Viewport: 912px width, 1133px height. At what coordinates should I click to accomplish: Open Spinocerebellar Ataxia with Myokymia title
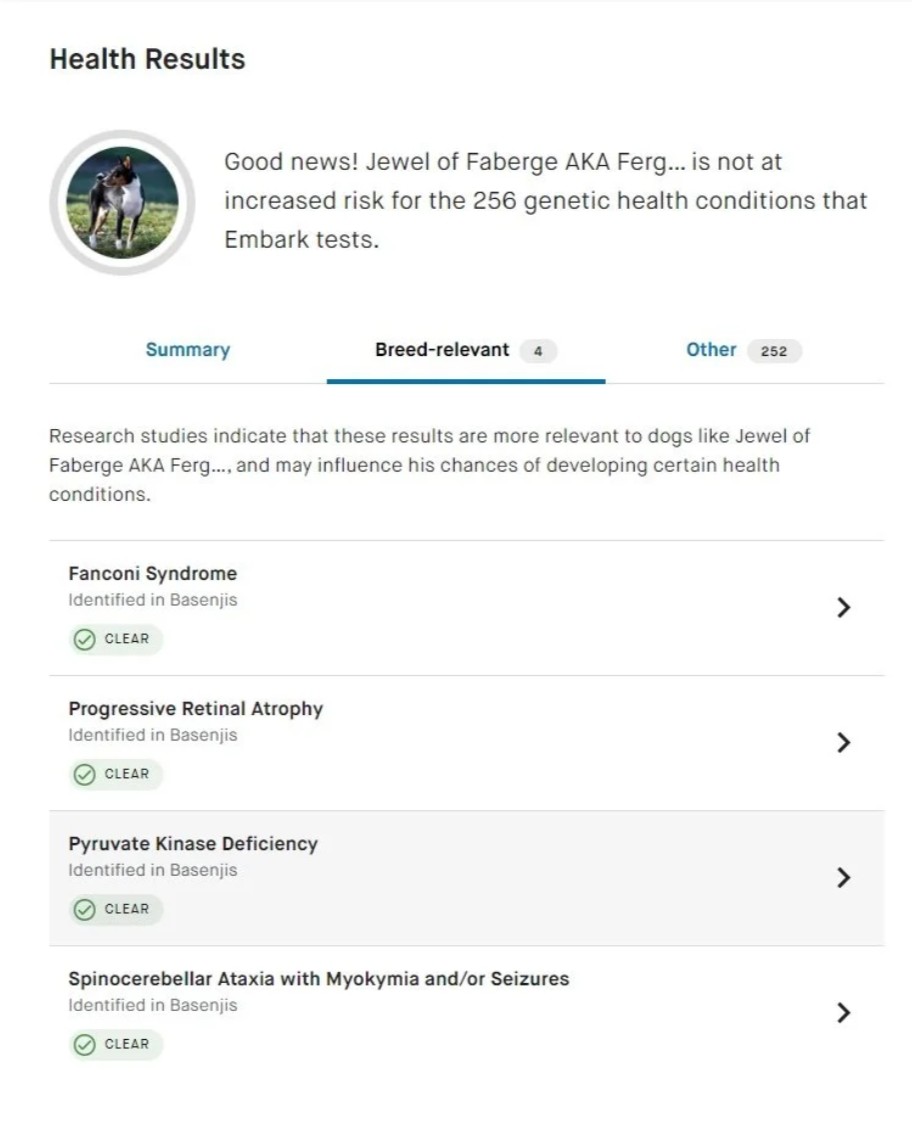318,979
